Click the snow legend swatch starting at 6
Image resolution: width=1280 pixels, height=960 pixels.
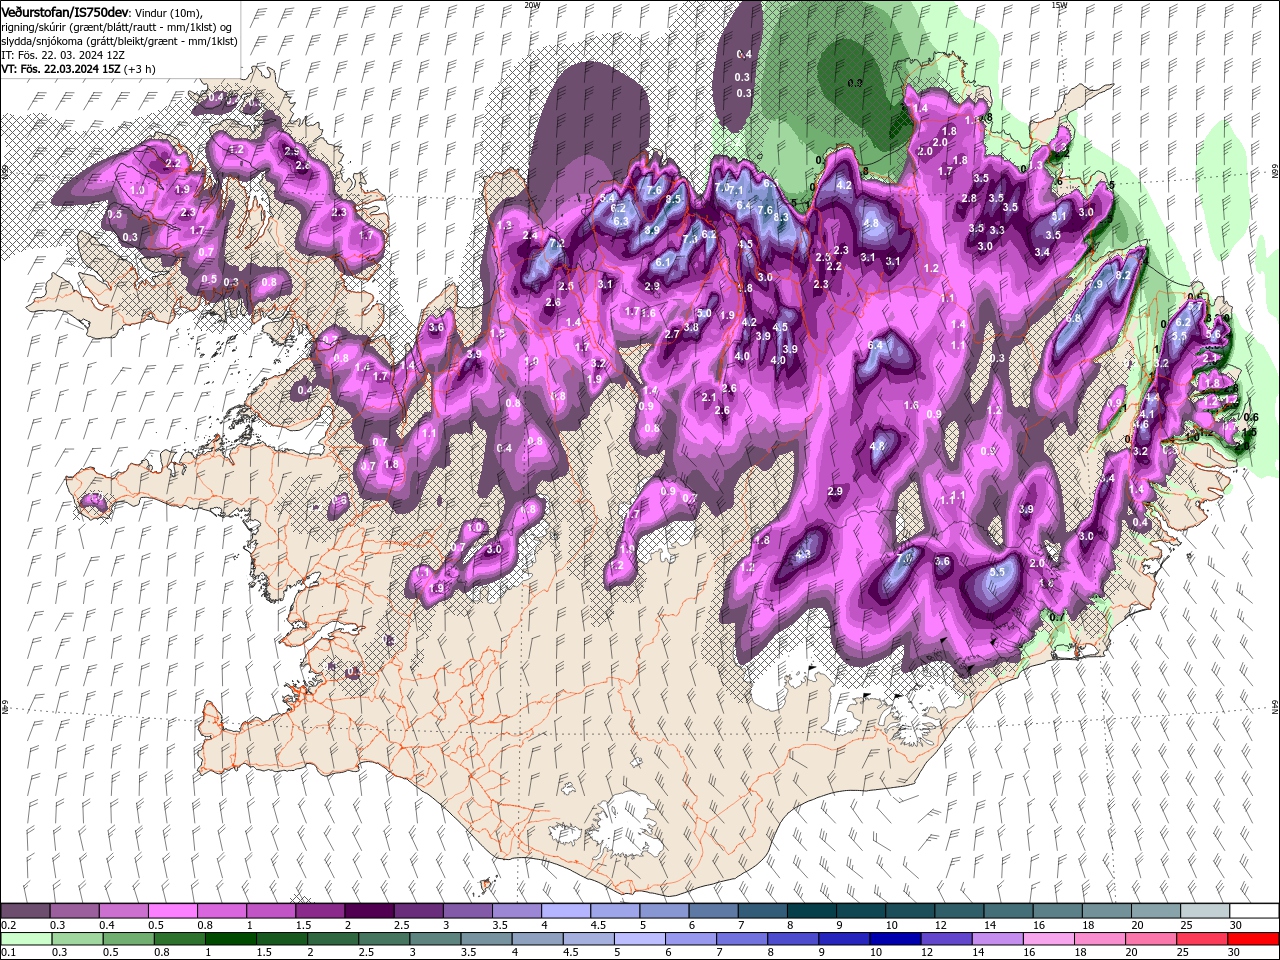(713, 911)
